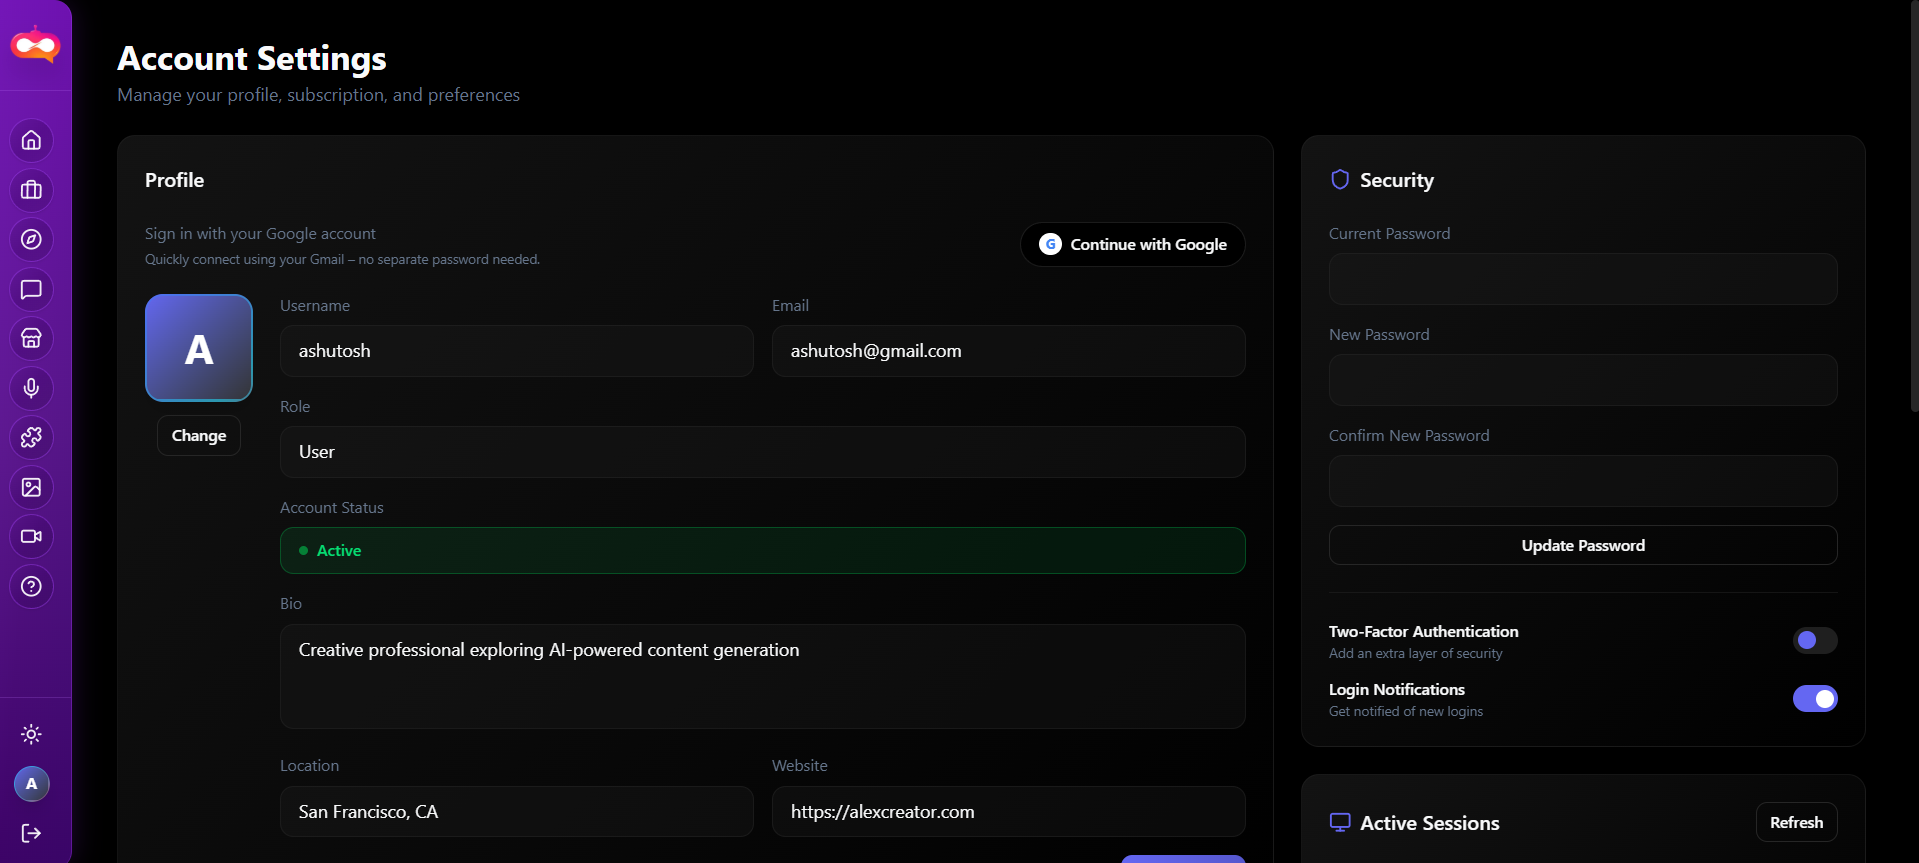
Task: Open the chat bubble icon
Action: tap(32, 289)
